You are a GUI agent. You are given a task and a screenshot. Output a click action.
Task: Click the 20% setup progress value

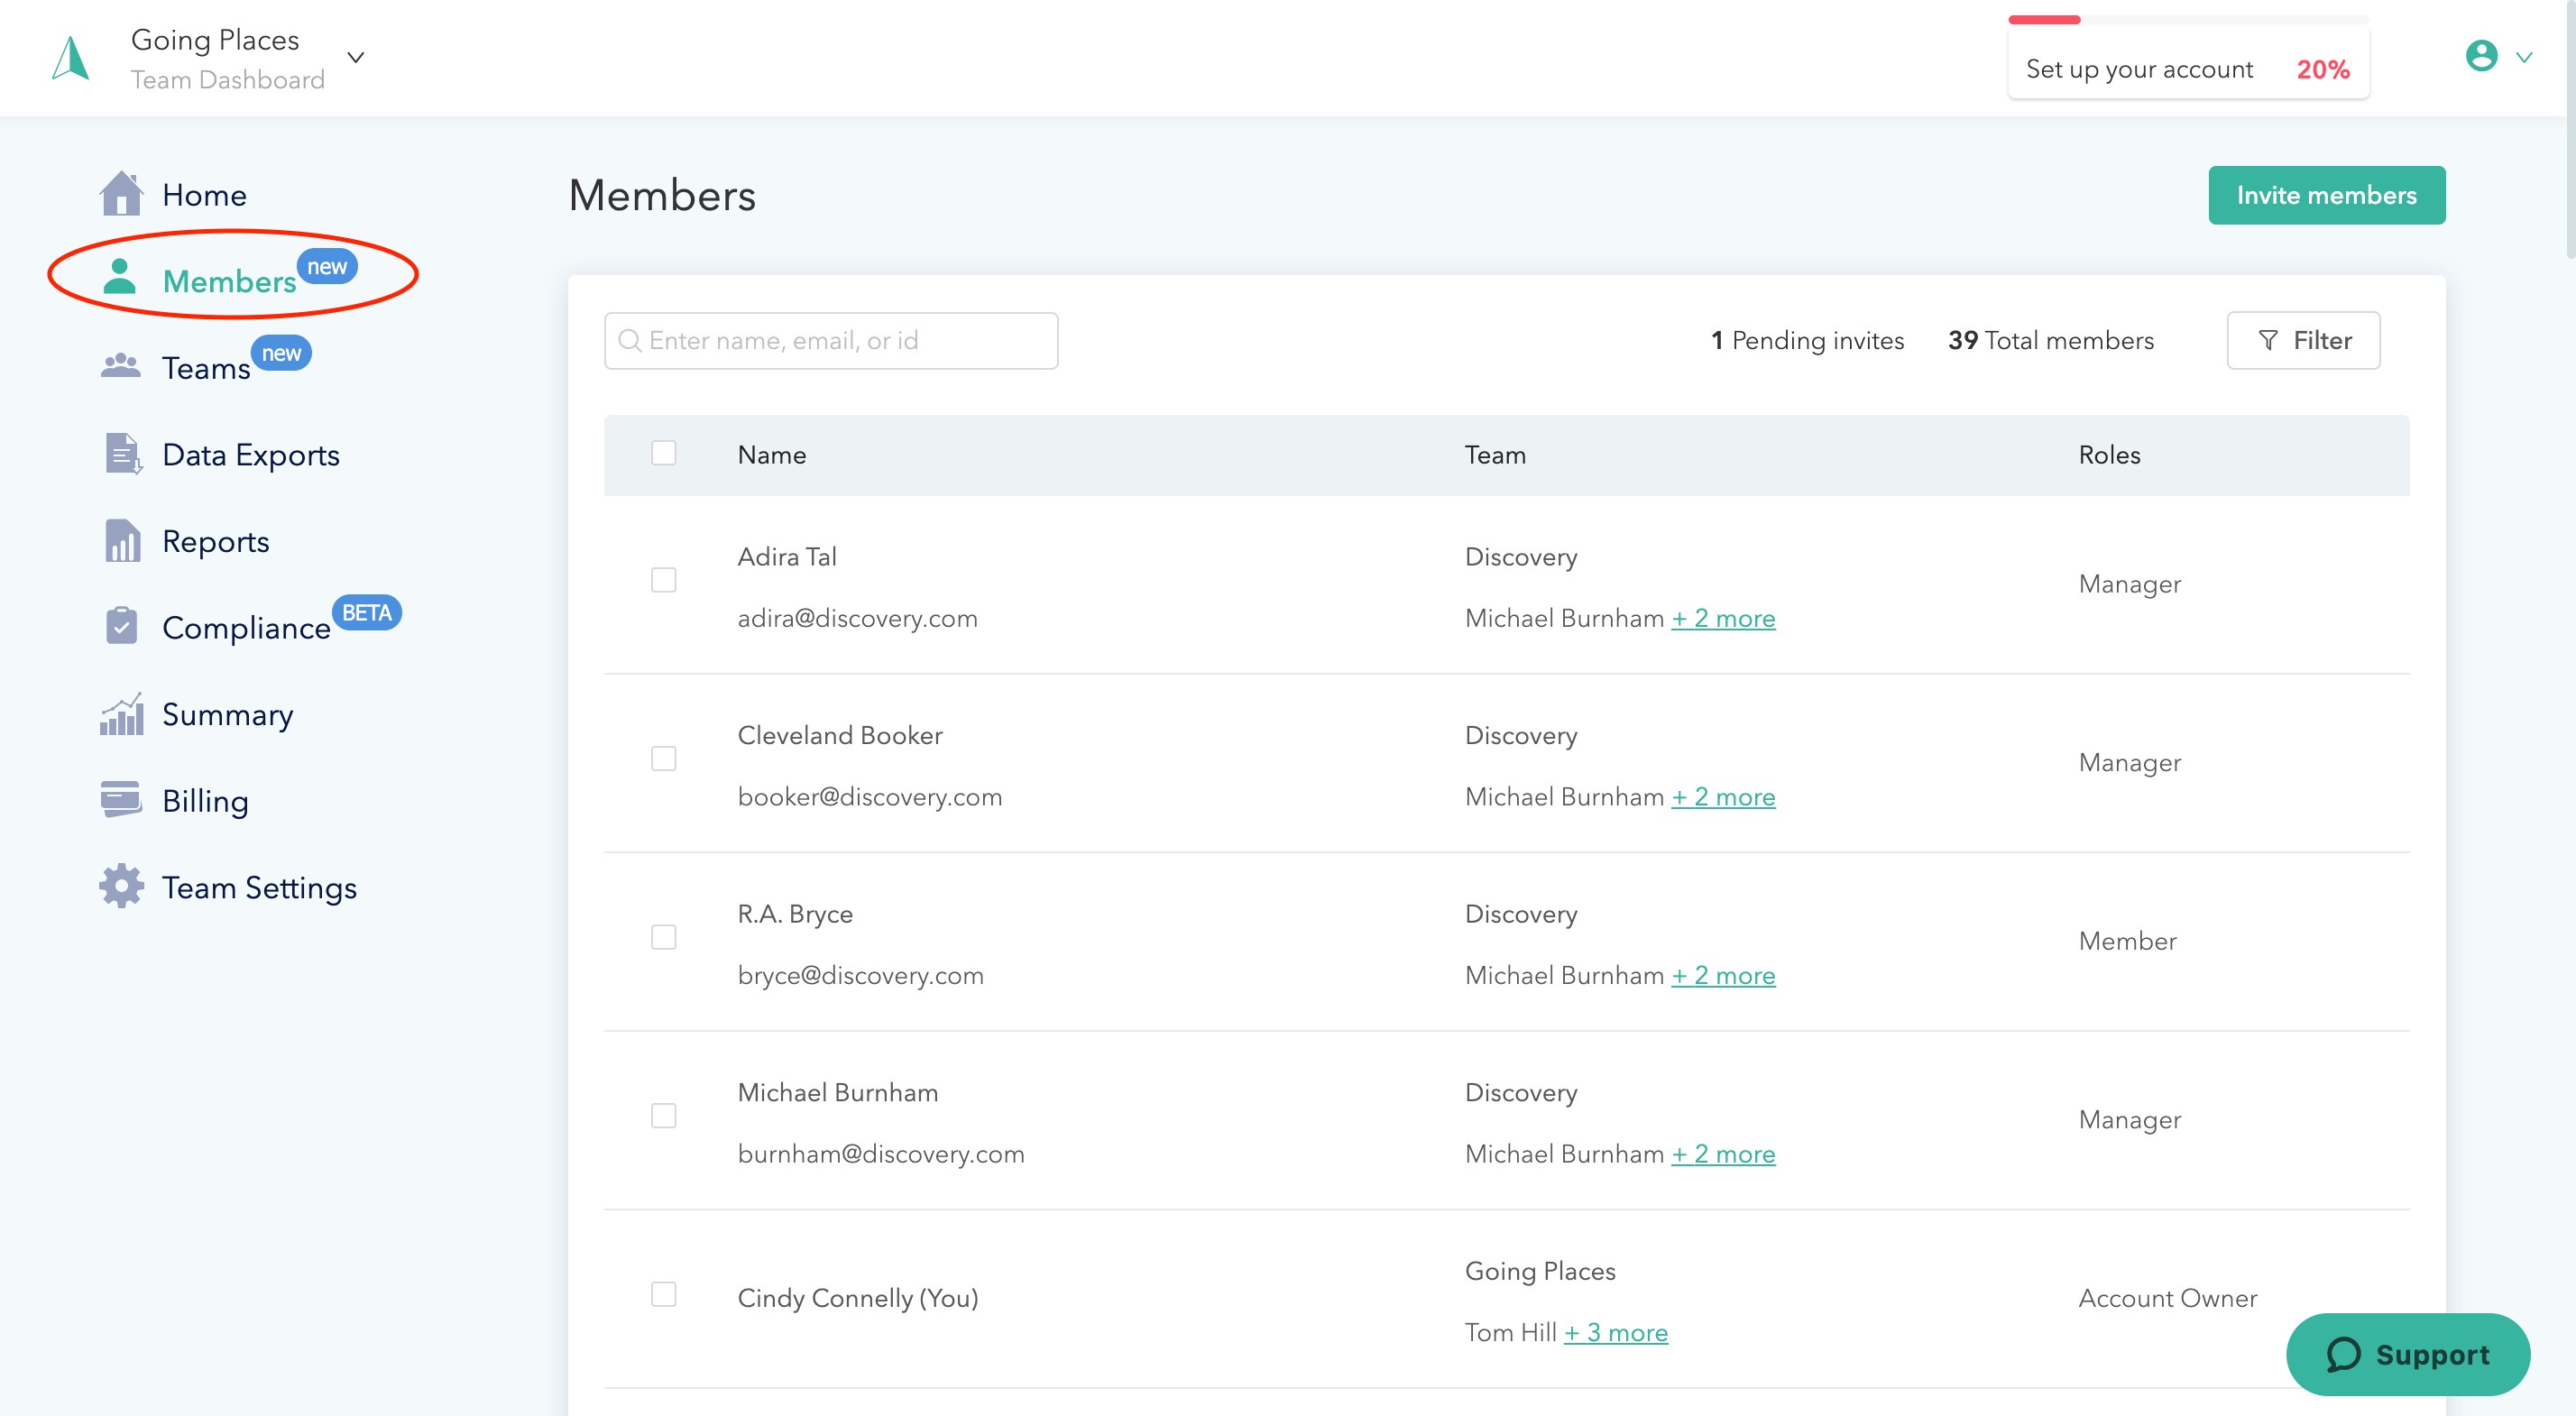click(2322, 69)
